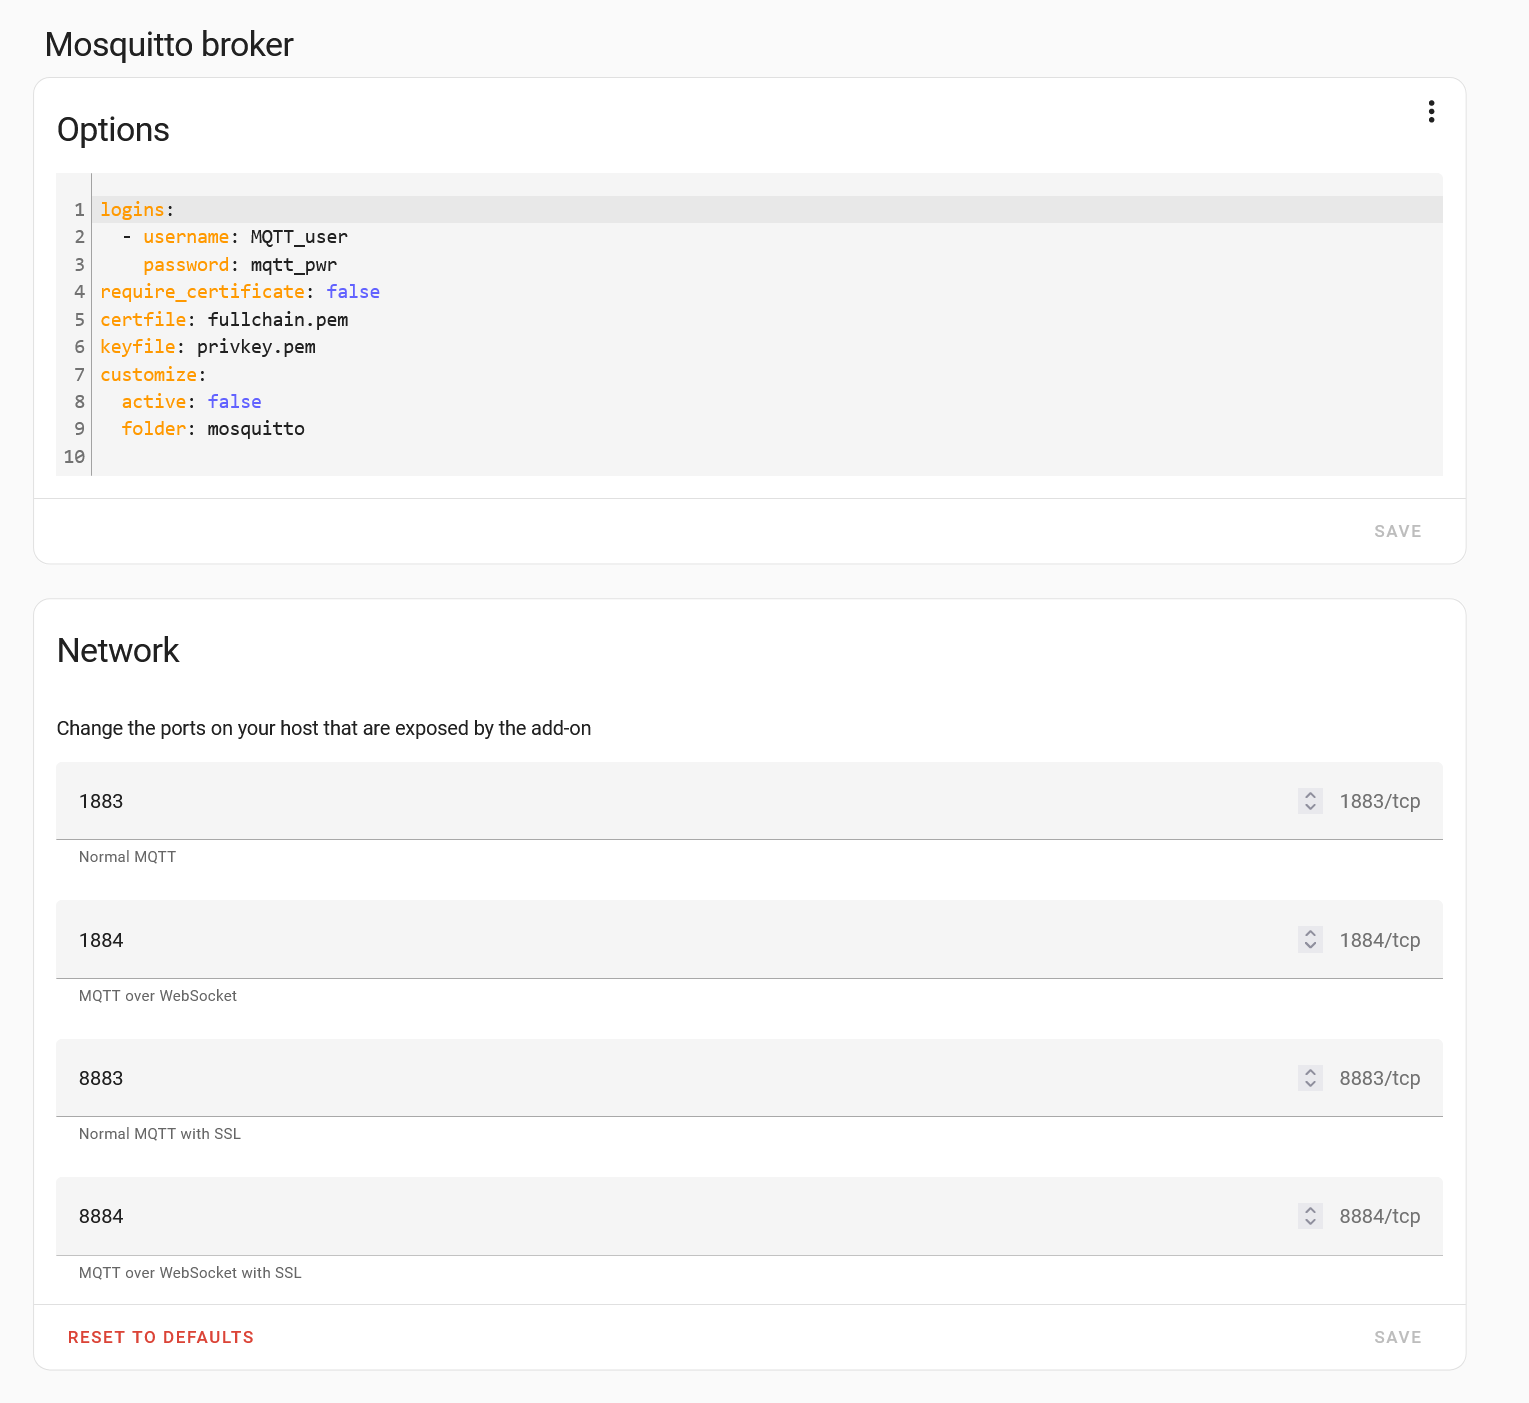The height and width of the screenshot is (1403, 1529).
Task: Place cursor on password value mqtt_pwr
Action: (x=293, y=265)
